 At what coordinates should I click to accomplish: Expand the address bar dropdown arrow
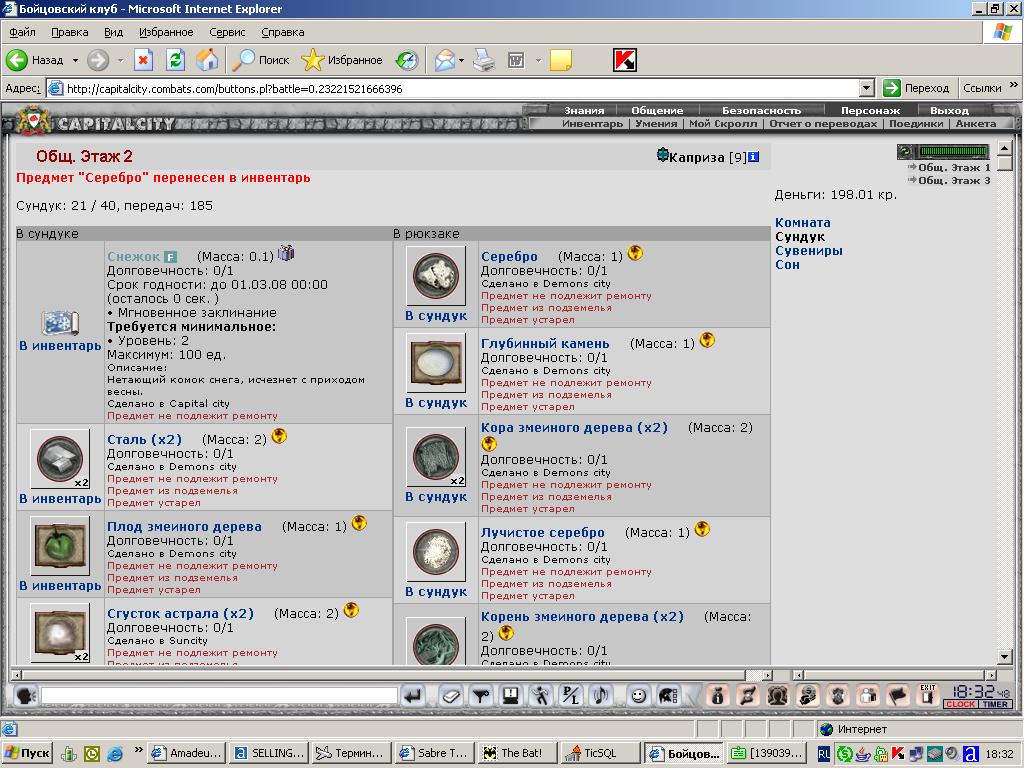(x=867, y=88)
